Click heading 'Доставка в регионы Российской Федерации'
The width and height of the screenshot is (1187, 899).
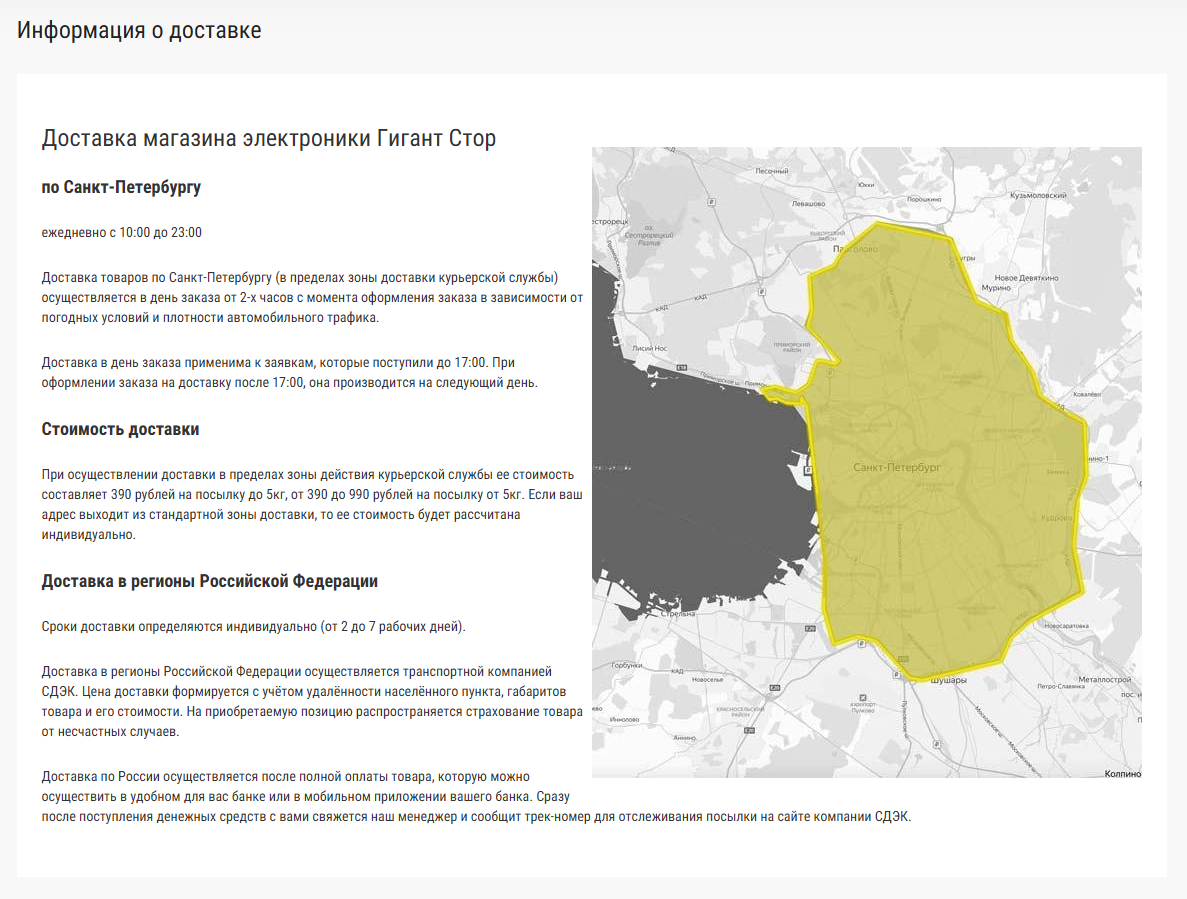210,581
